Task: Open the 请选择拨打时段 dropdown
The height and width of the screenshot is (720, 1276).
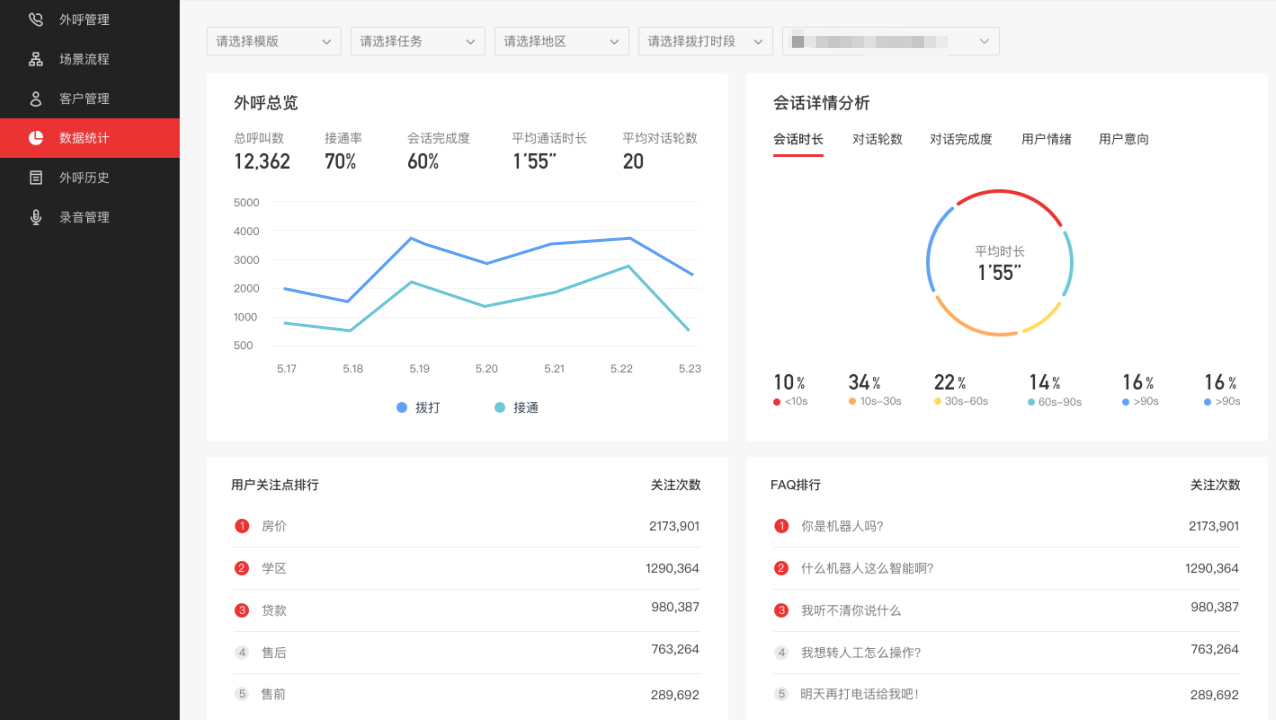Action: (x=705, y=41)
